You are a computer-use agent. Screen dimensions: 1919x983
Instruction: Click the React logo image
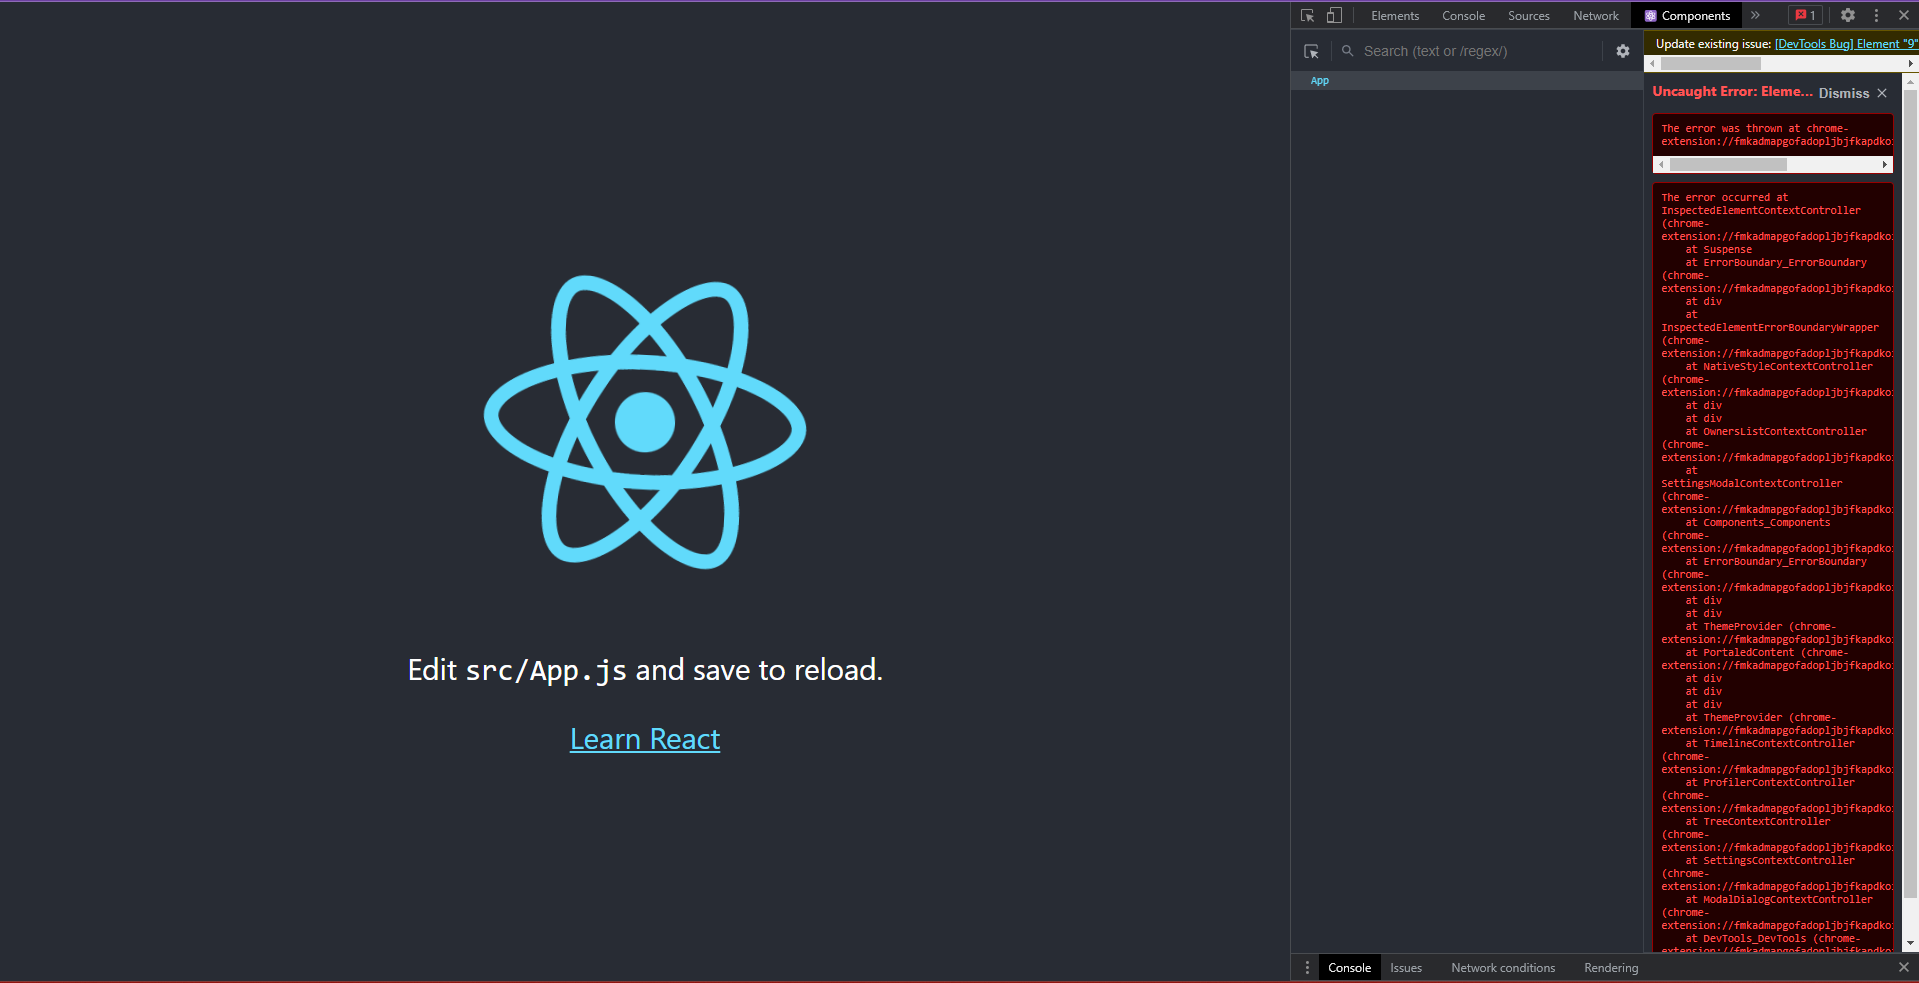click(x=645, y=422)
